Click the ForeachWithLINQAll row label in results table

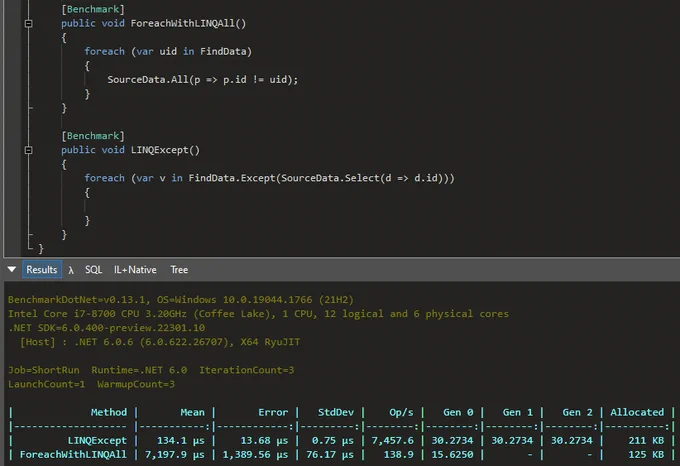pos(73,455)
